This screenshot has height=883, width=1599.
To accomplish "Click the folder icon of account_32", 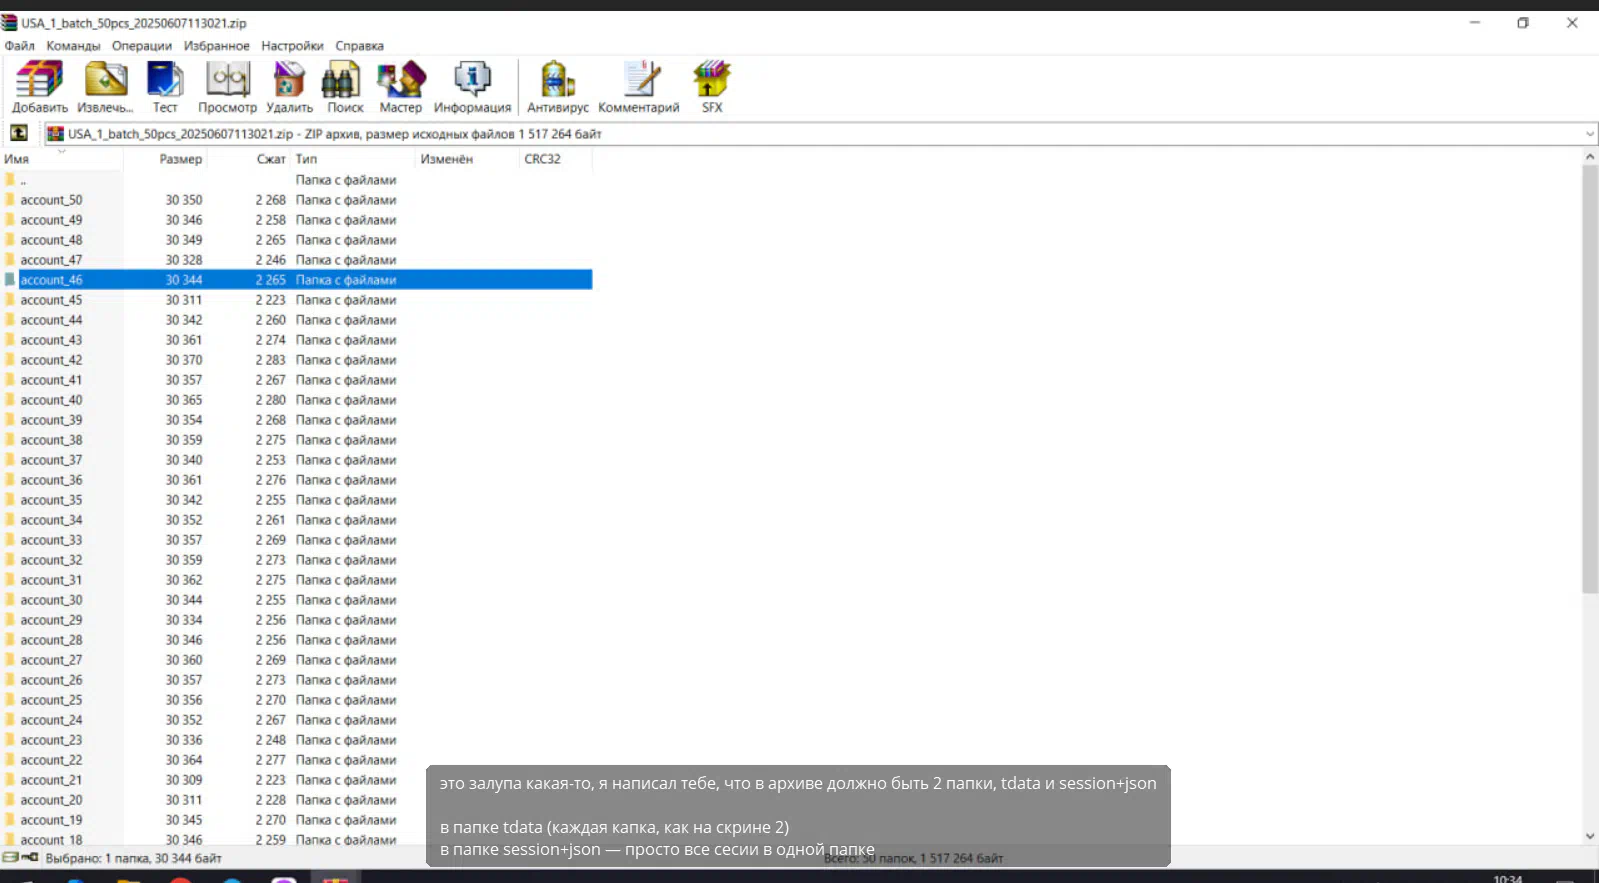I will [x=10, y=560].
